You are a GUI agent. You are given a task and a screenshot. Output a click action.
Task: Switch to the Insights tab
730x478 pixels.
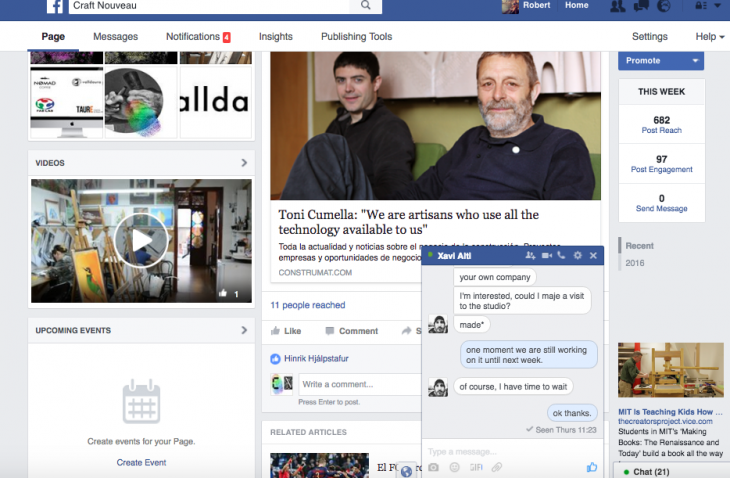pyautogui.click(x=276, y=37)
